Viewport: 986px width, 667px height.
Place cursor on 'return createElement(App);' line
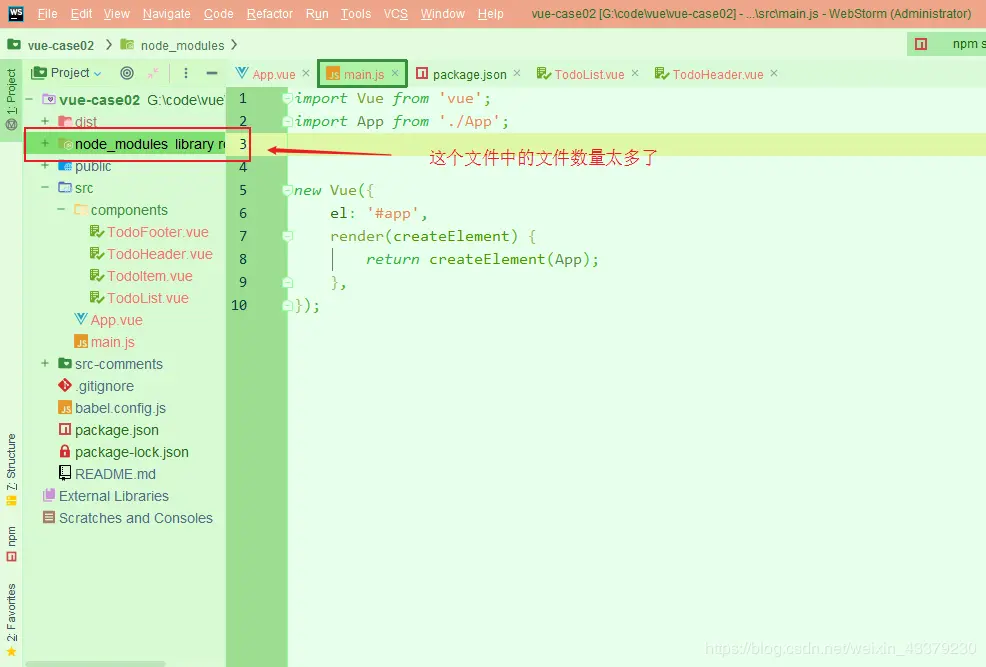(x=482, y=259)
